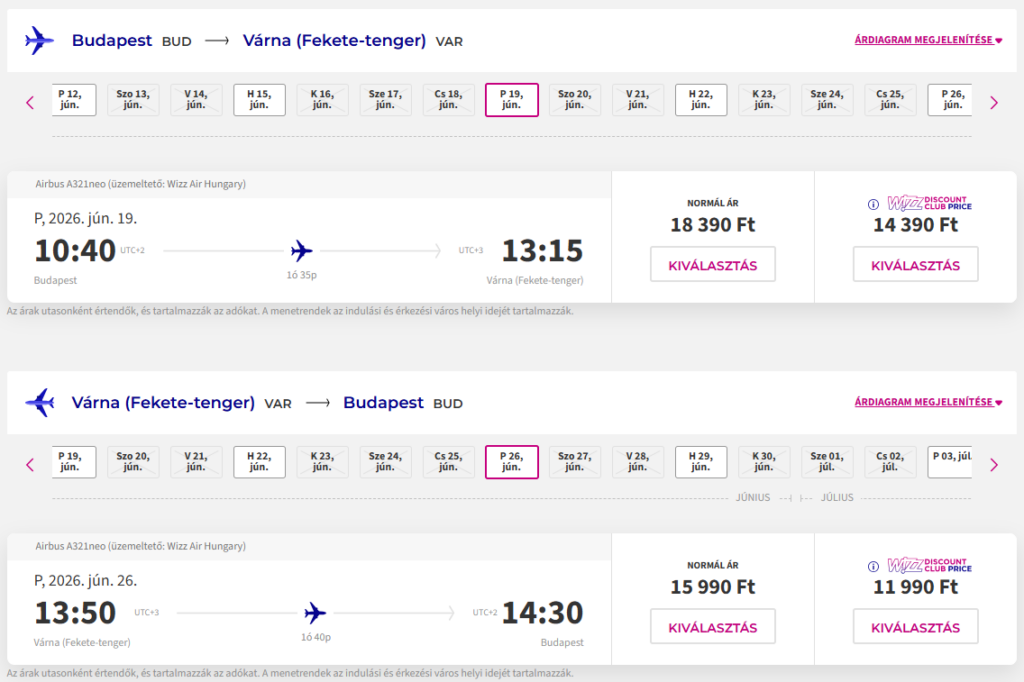This screenshot has height=682, width=1024.
Task: Choose outbound Discount Club price 14 390 Ft
Action: [x=915, y=265]
